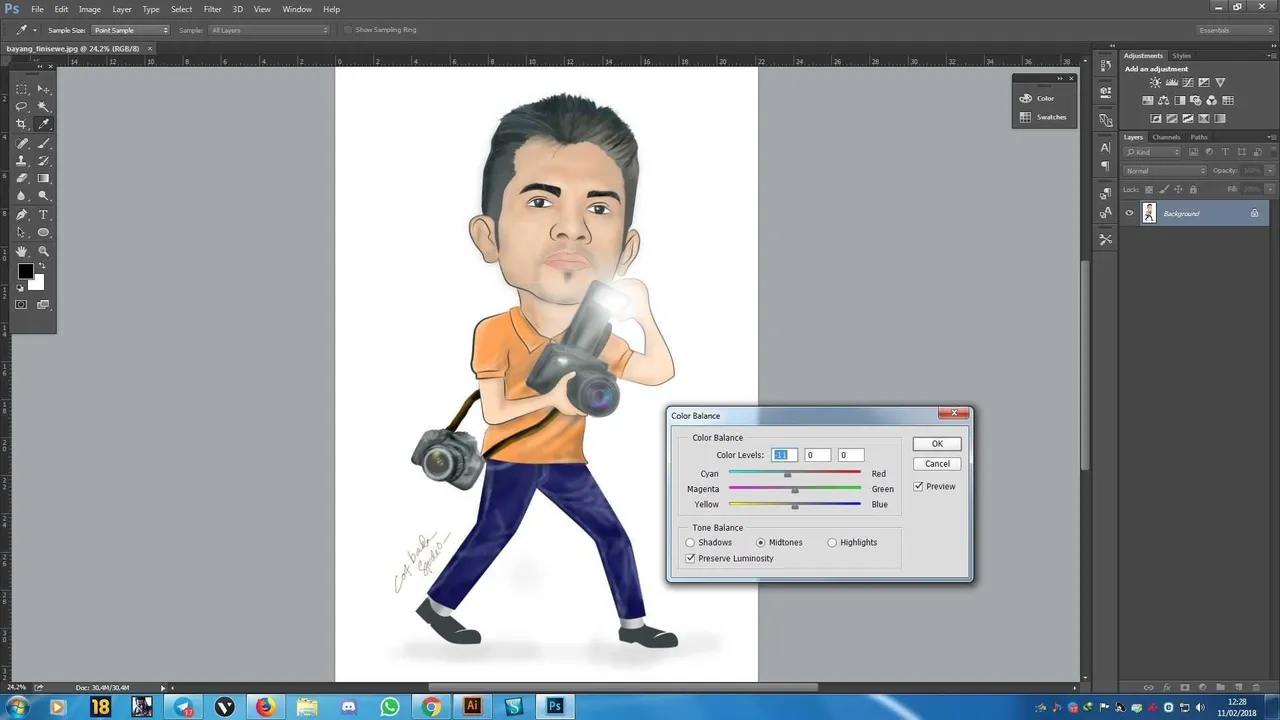Switch to the Paths tab
Viewport: 1280px width, 720px height.
click(1199, 137)
